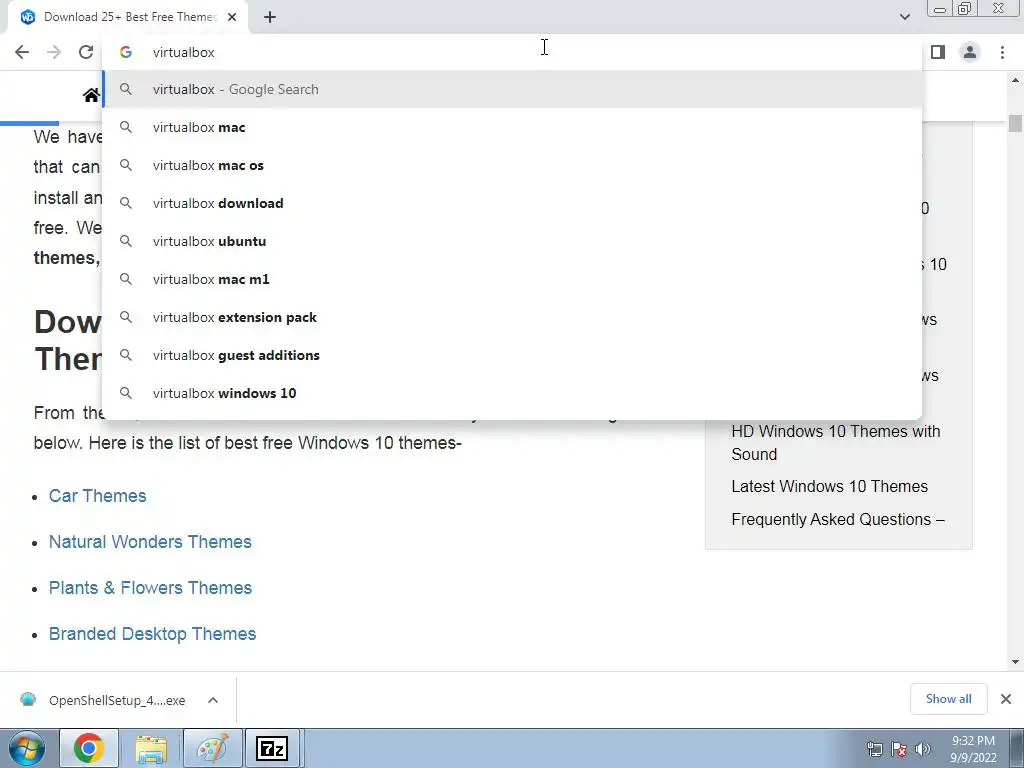The width and height of the screenshot is (1024, 768).
Task: Open the downloaded OpenShellSetup exe file
Action: (103, 700)
